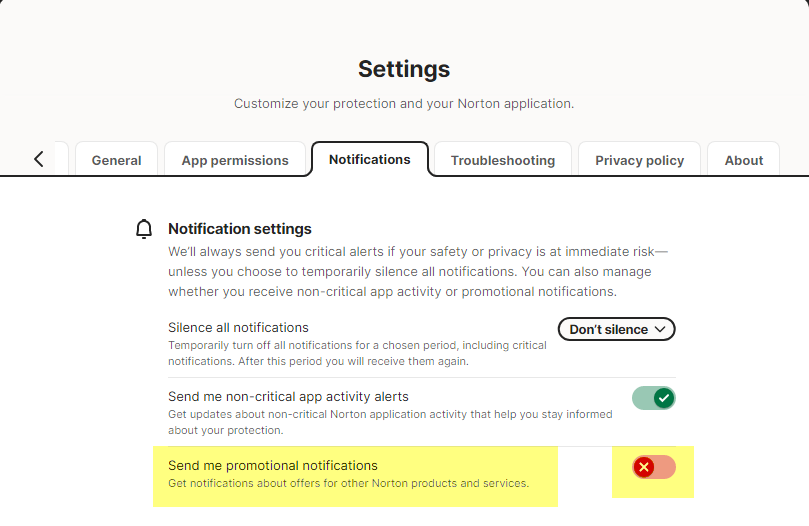Select the Notifications tab
Viewport: 809px width, 526px height.
[370, 159]
